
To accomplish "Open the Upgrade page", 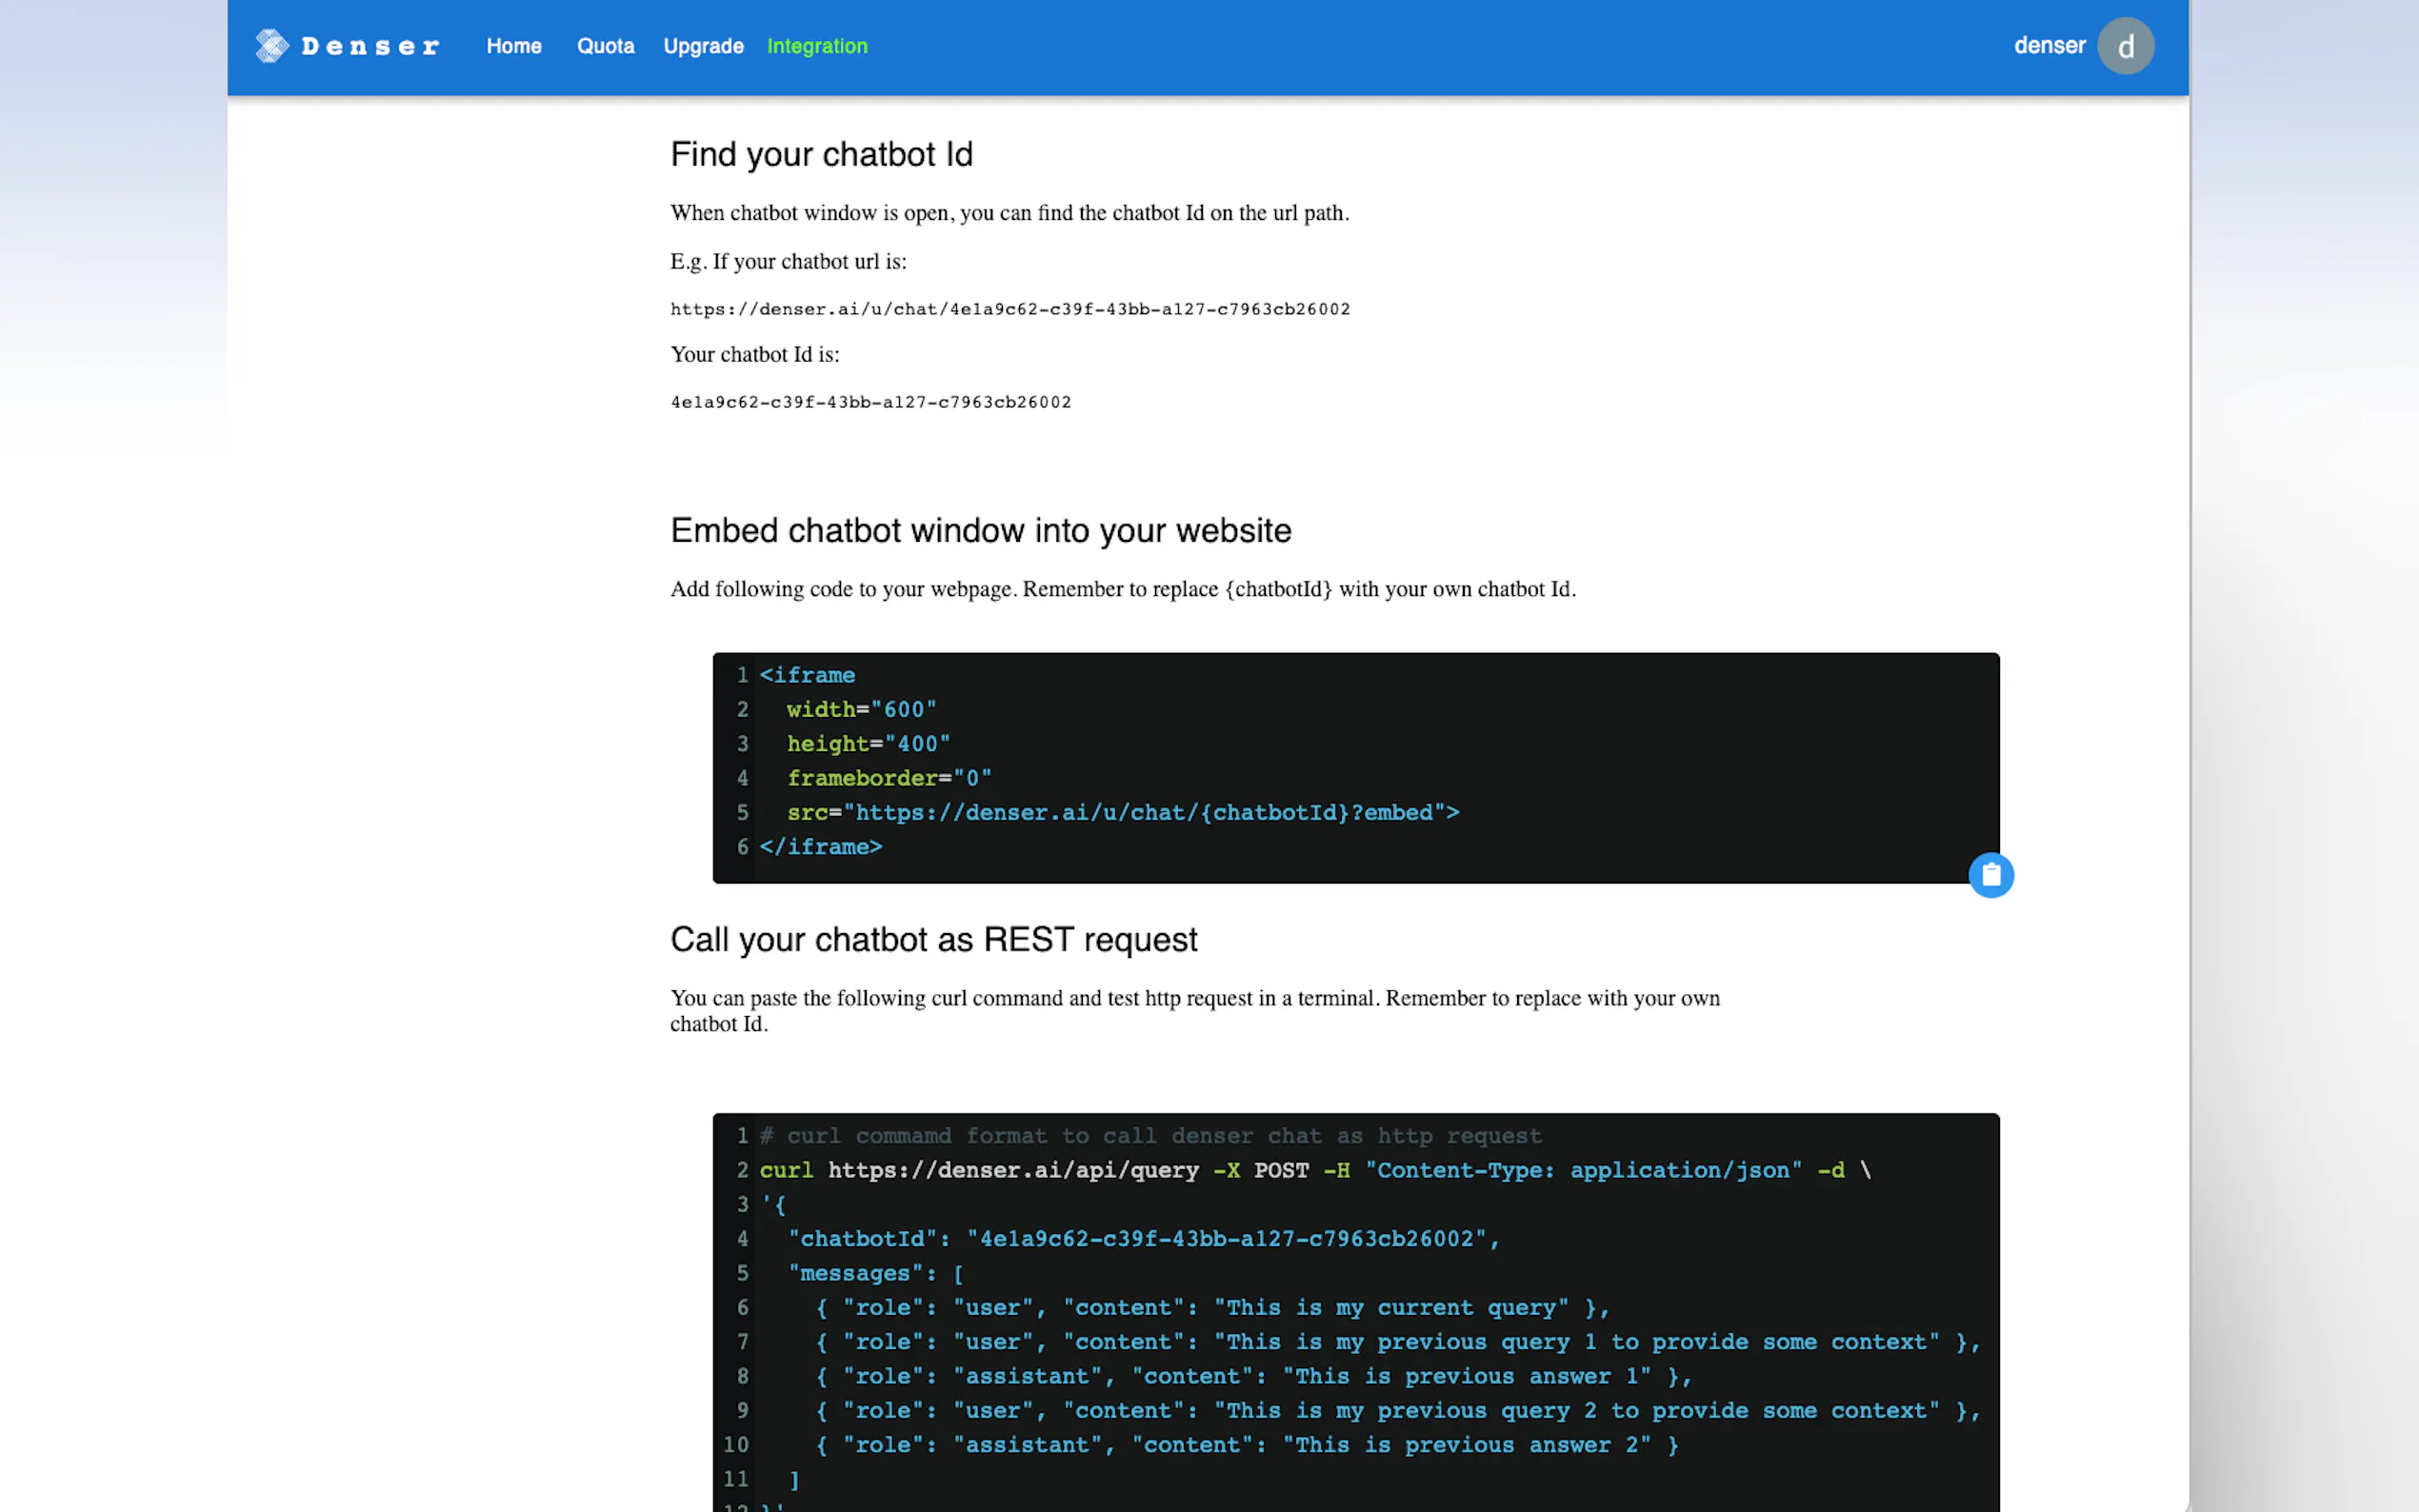I will click(x=703, y=46).
